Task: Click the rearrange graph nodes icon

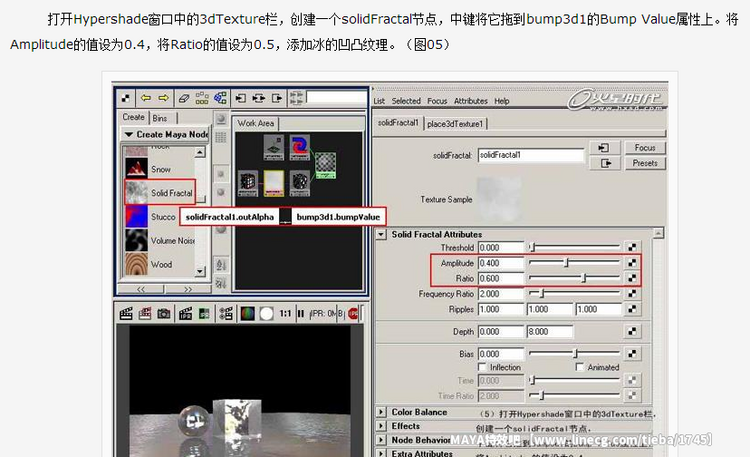Action: (x=202, y=98)
